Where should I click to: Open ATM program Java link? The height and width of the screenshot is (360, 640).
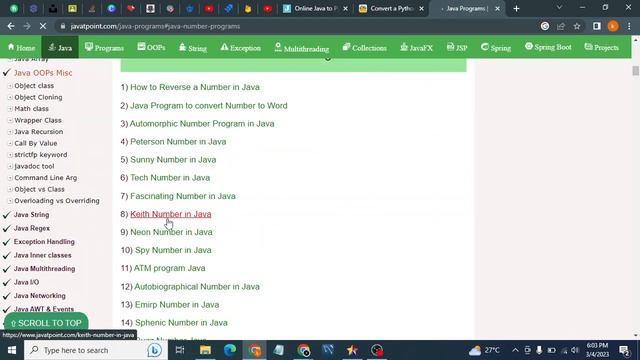pos(169,268)
